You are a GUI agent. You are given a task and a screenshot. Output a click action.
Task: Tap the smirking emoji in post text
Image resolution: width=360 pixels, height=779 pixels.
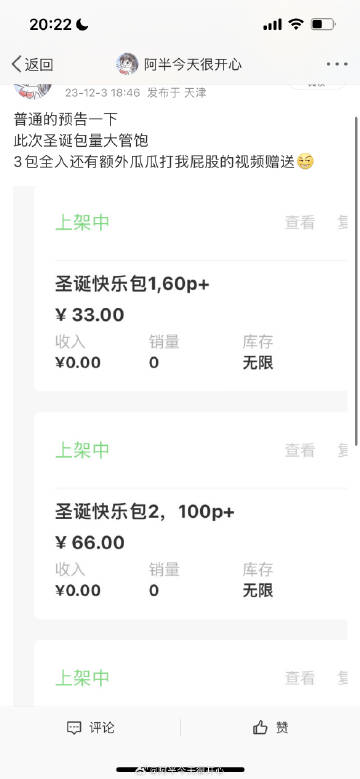click(305, 162)
